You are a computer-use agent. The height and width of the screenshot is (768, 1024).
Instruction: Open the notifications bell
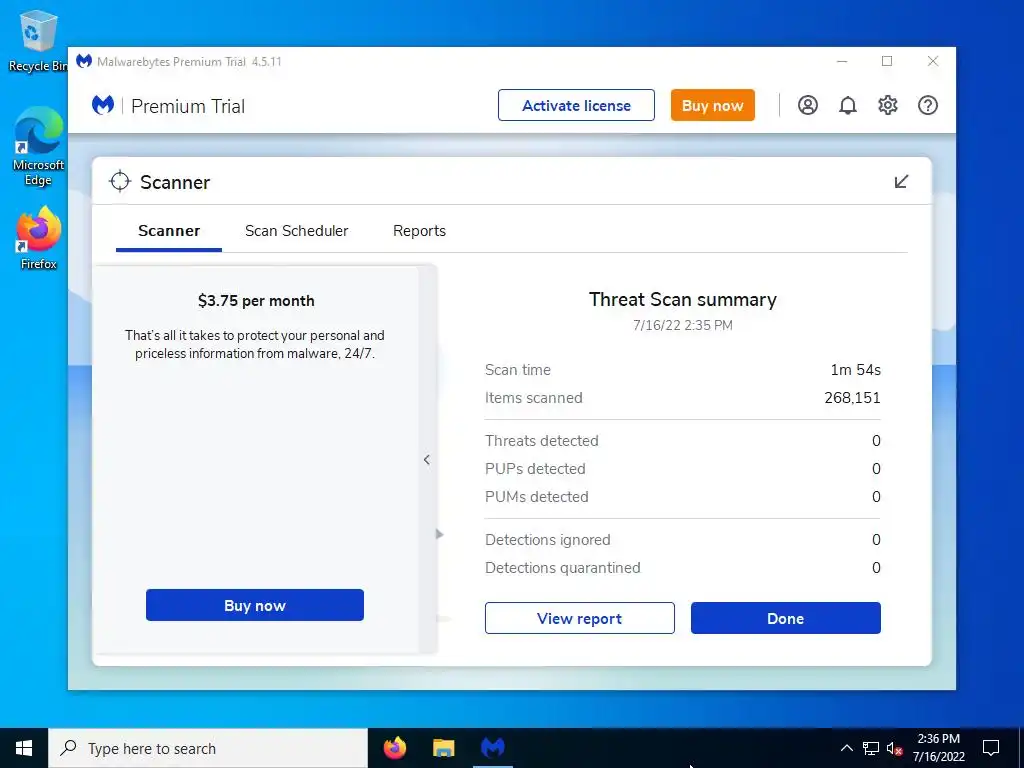click(x=848, y=105)
